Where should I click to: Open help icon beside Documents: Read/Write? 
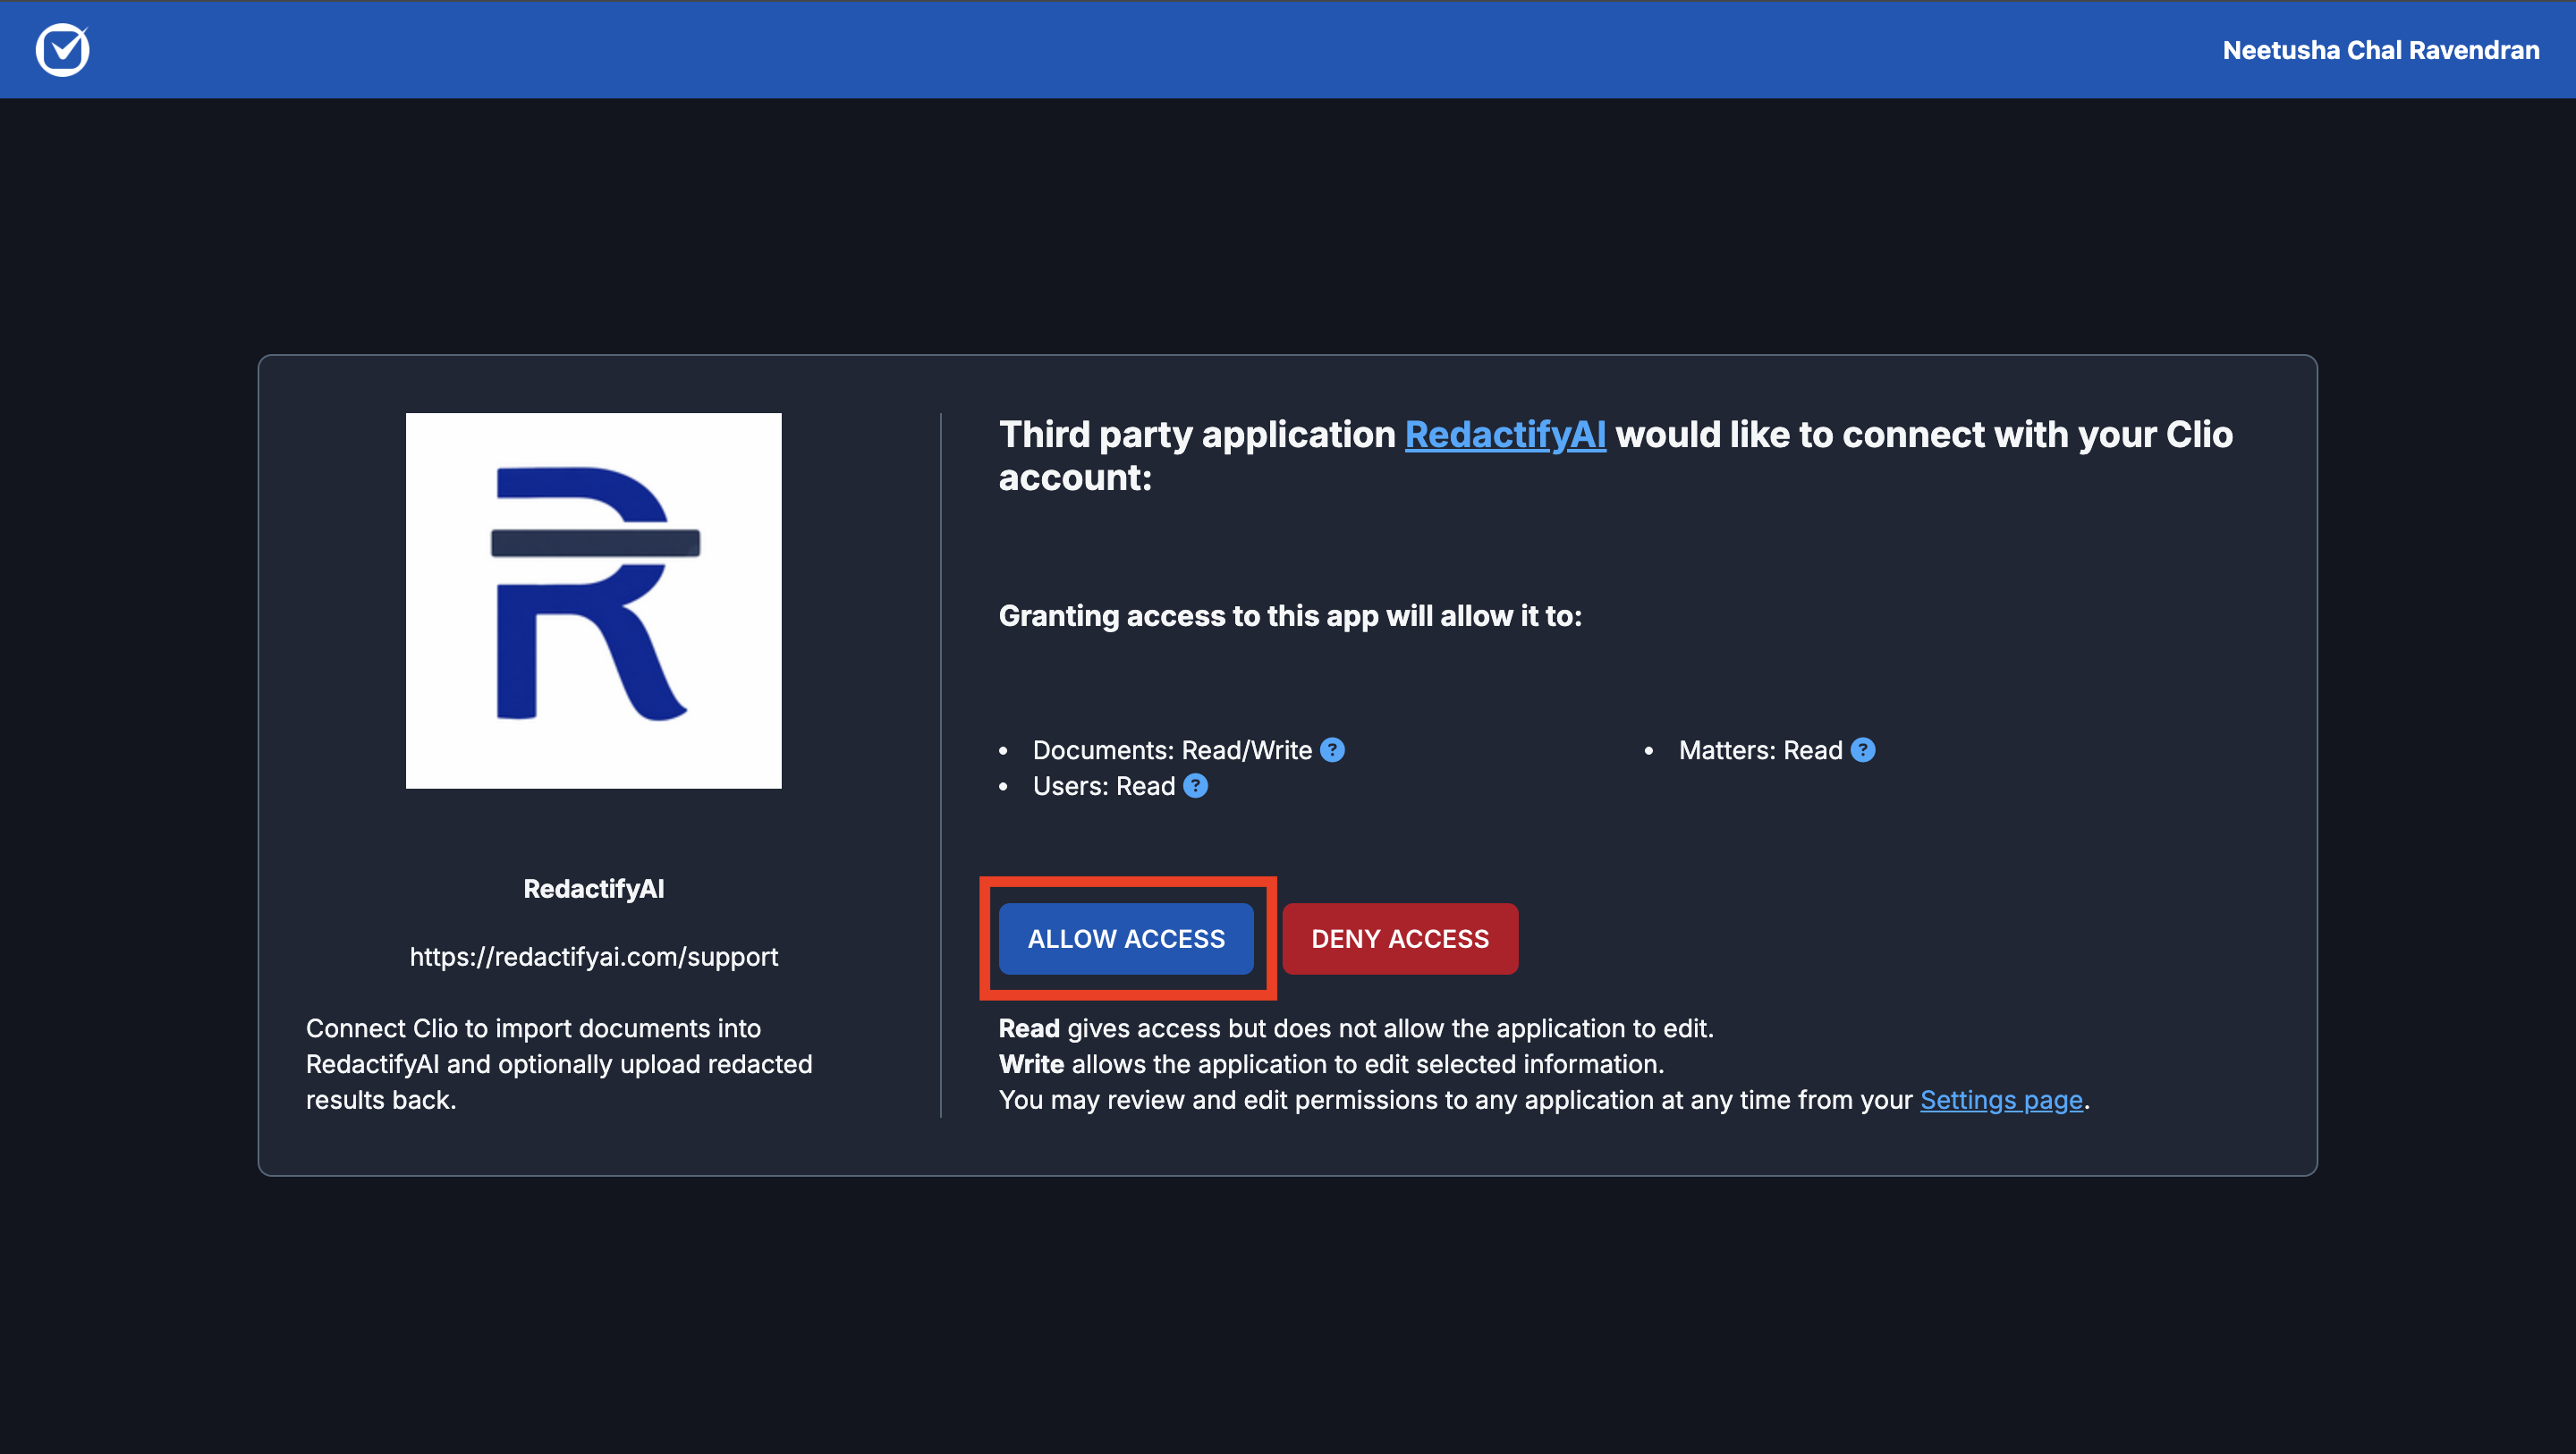pos(1332,750)
